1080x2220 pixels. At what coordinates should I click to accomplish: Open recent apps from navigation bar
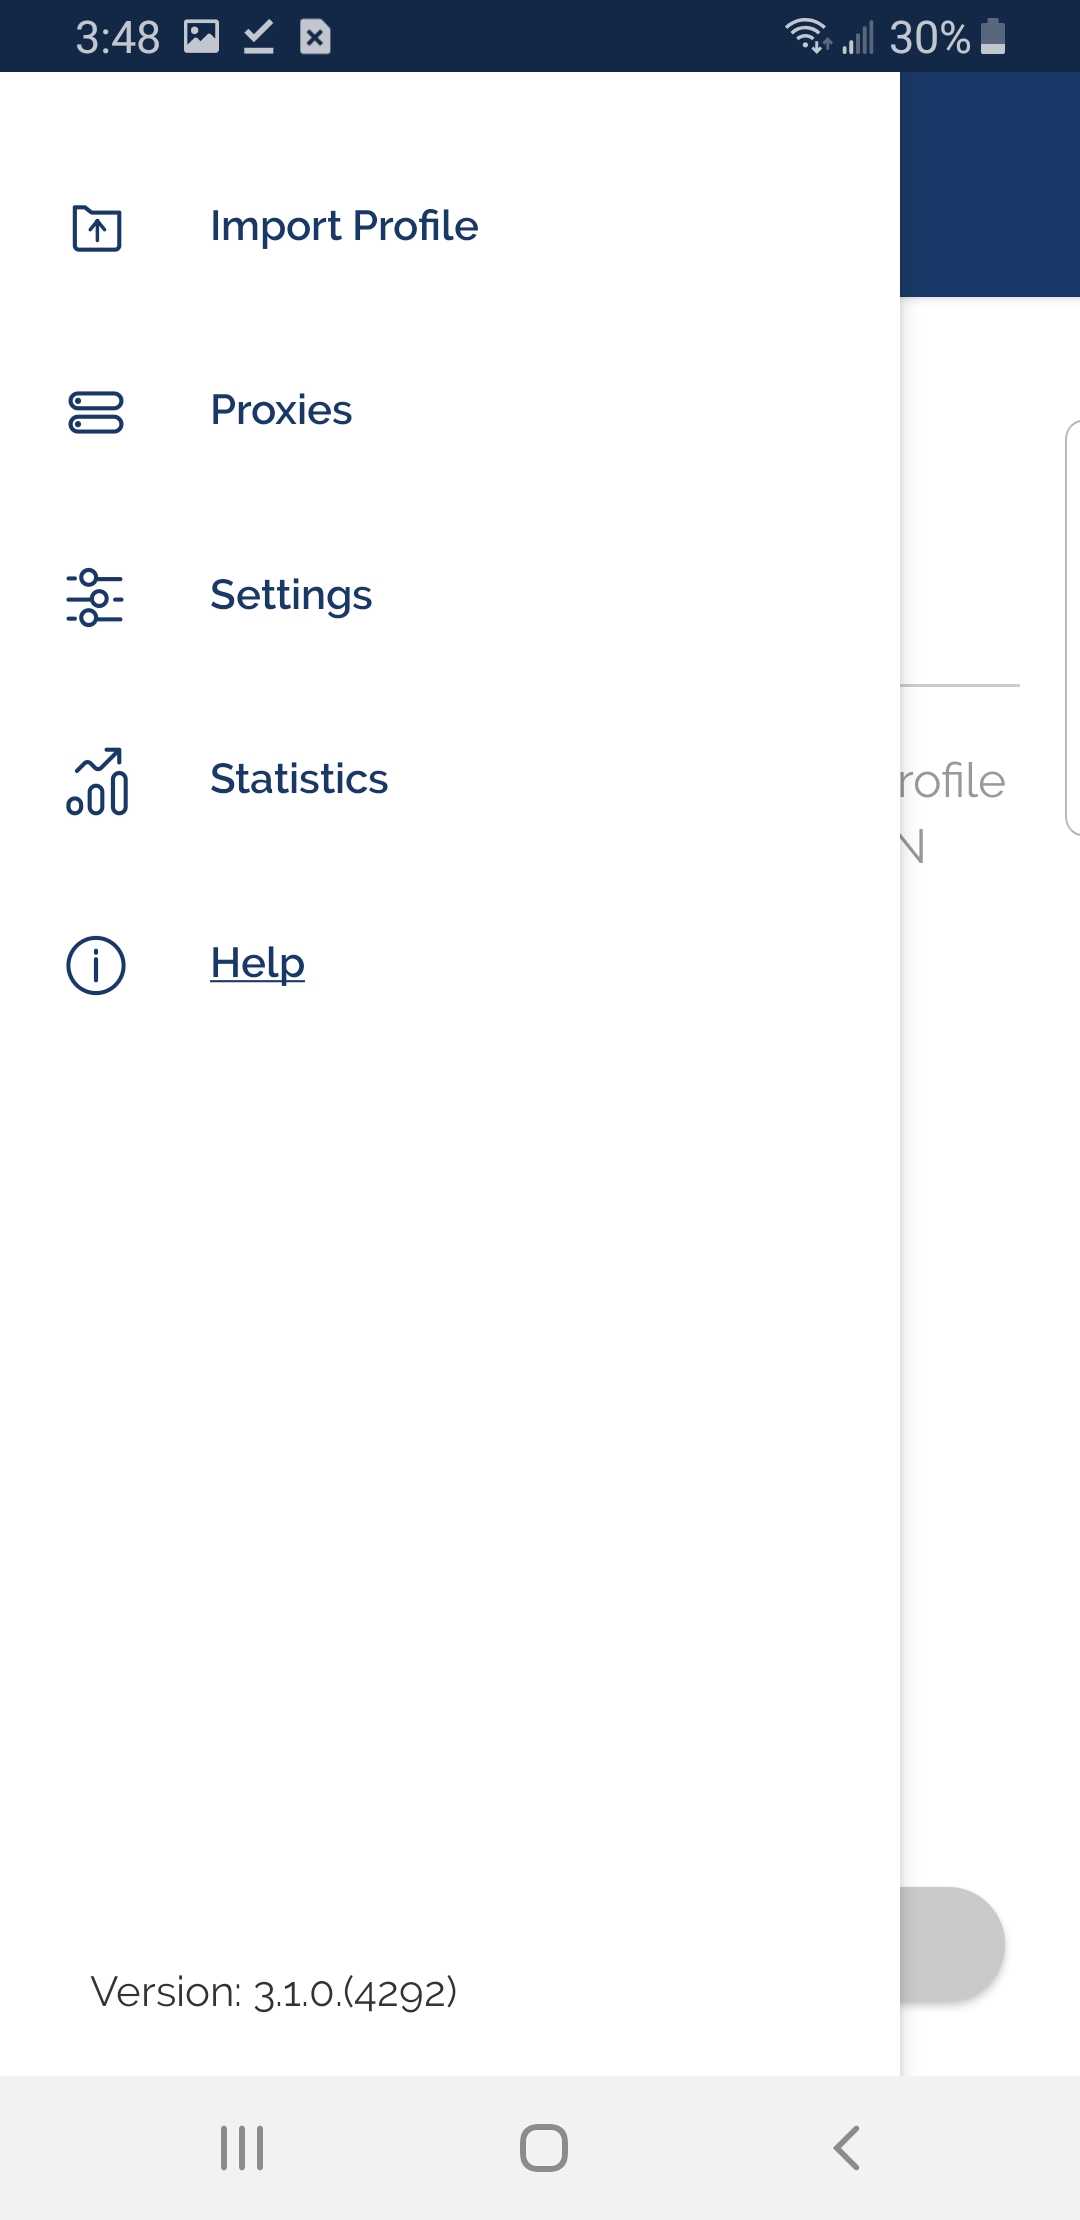(x=242, y=2147)
